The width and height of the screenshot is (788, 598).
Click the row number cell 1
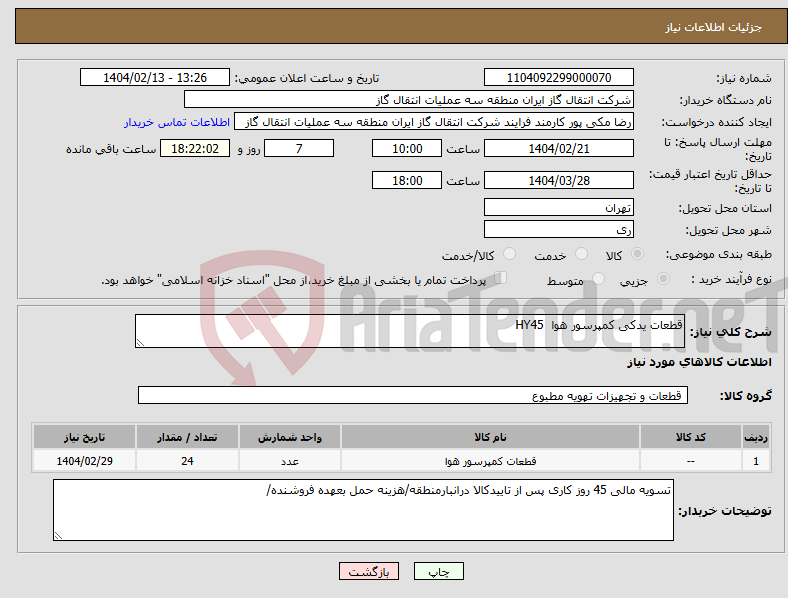pos(756,461)
